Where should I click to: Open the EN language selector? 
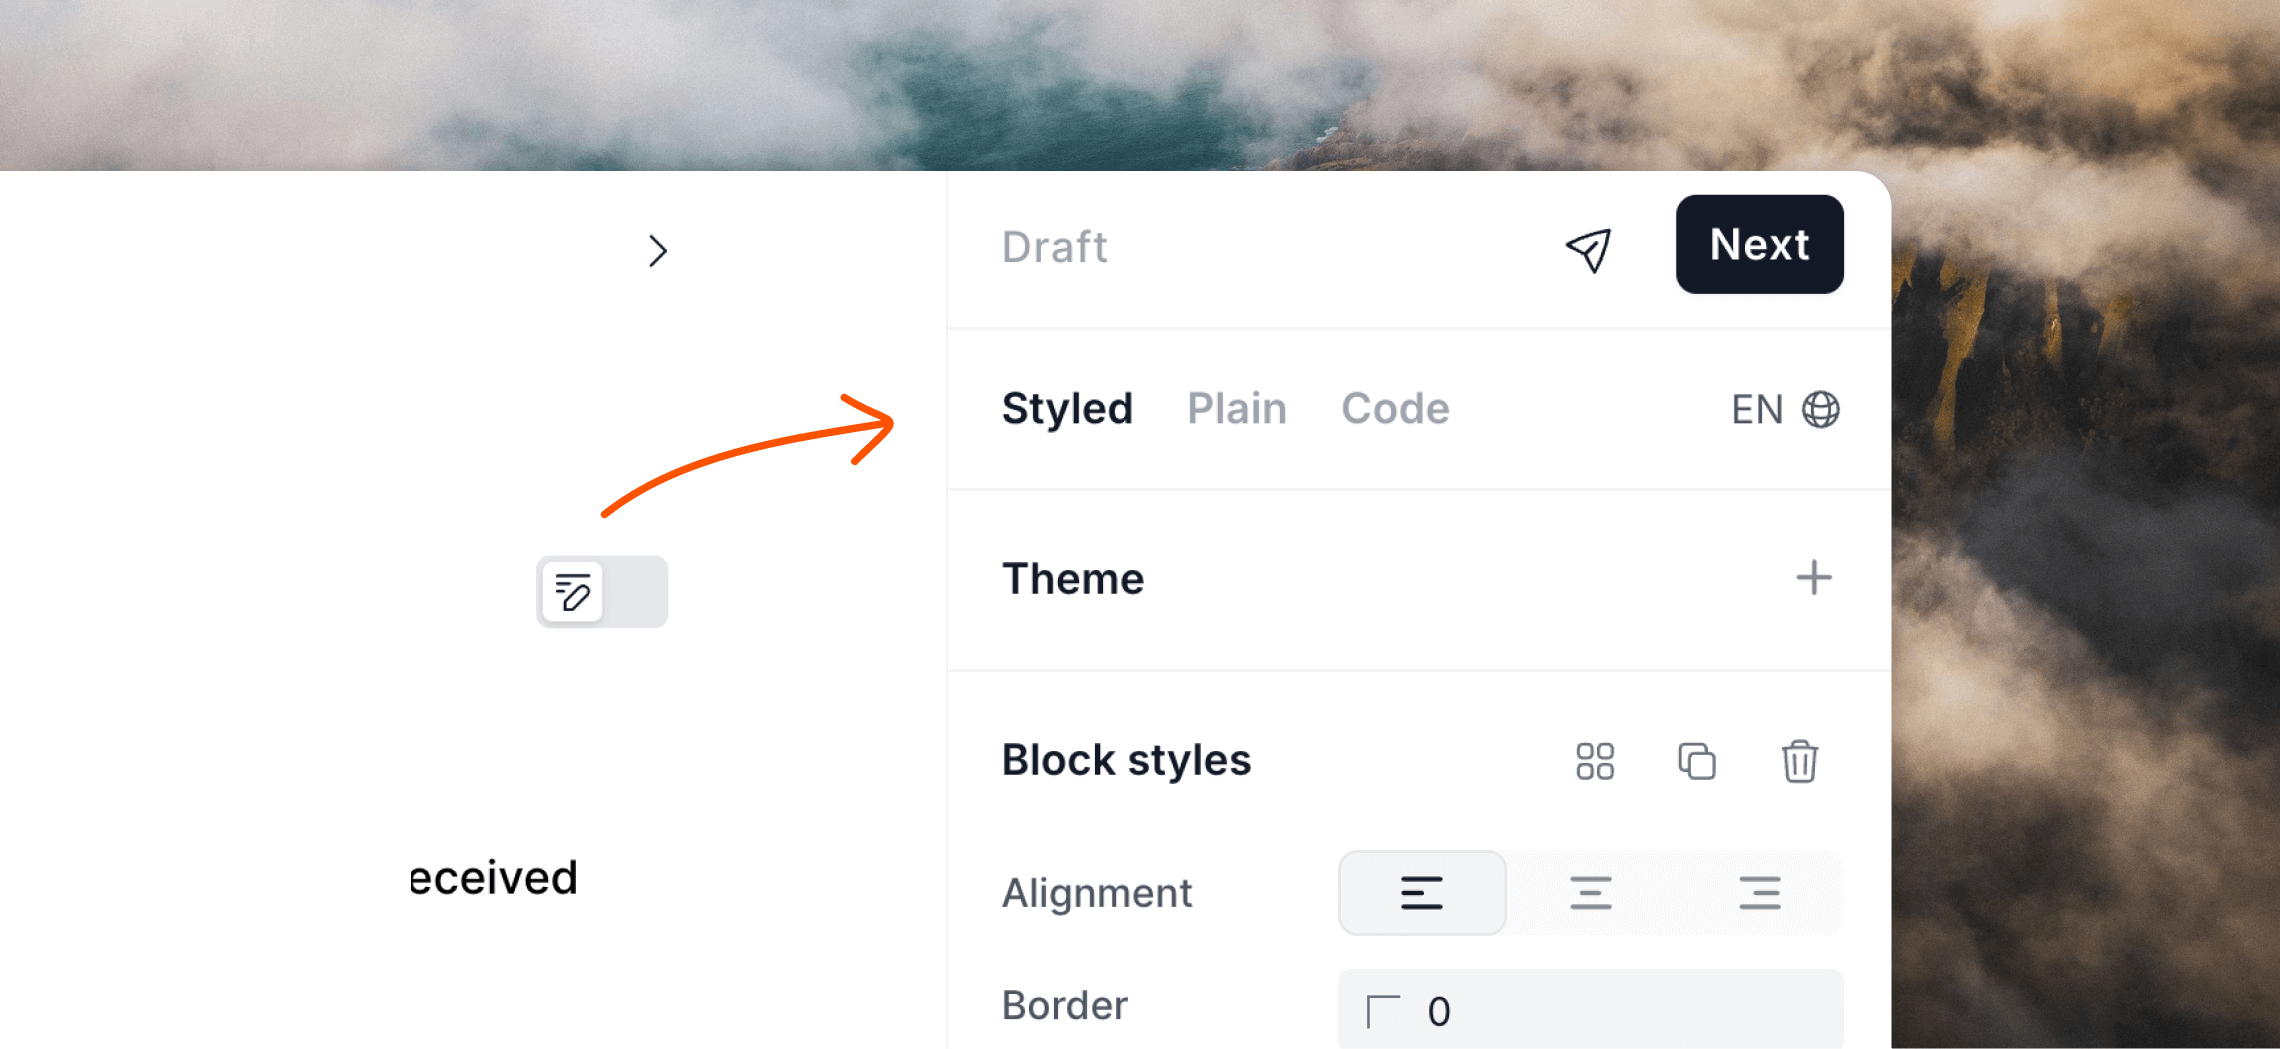pyautogui.click(x=1785, y=409)
